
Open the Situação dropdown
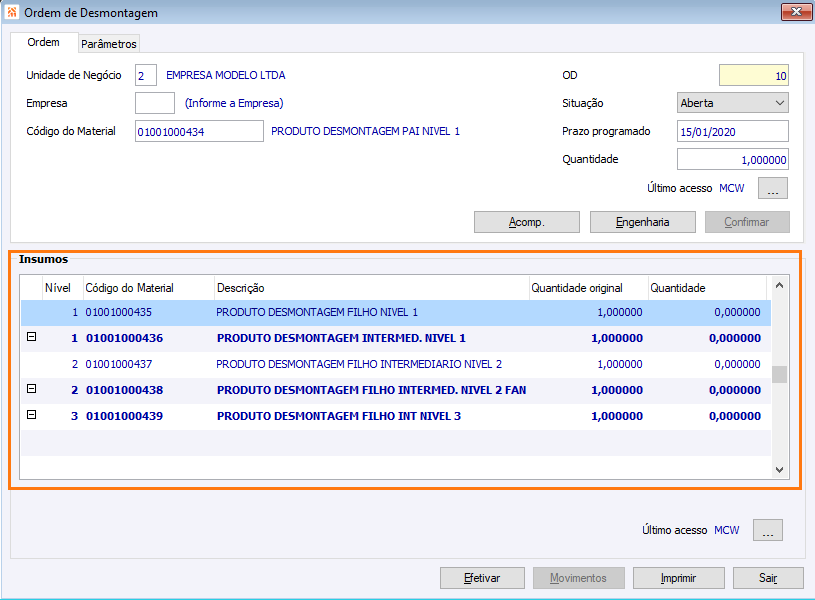pos(733,103)
